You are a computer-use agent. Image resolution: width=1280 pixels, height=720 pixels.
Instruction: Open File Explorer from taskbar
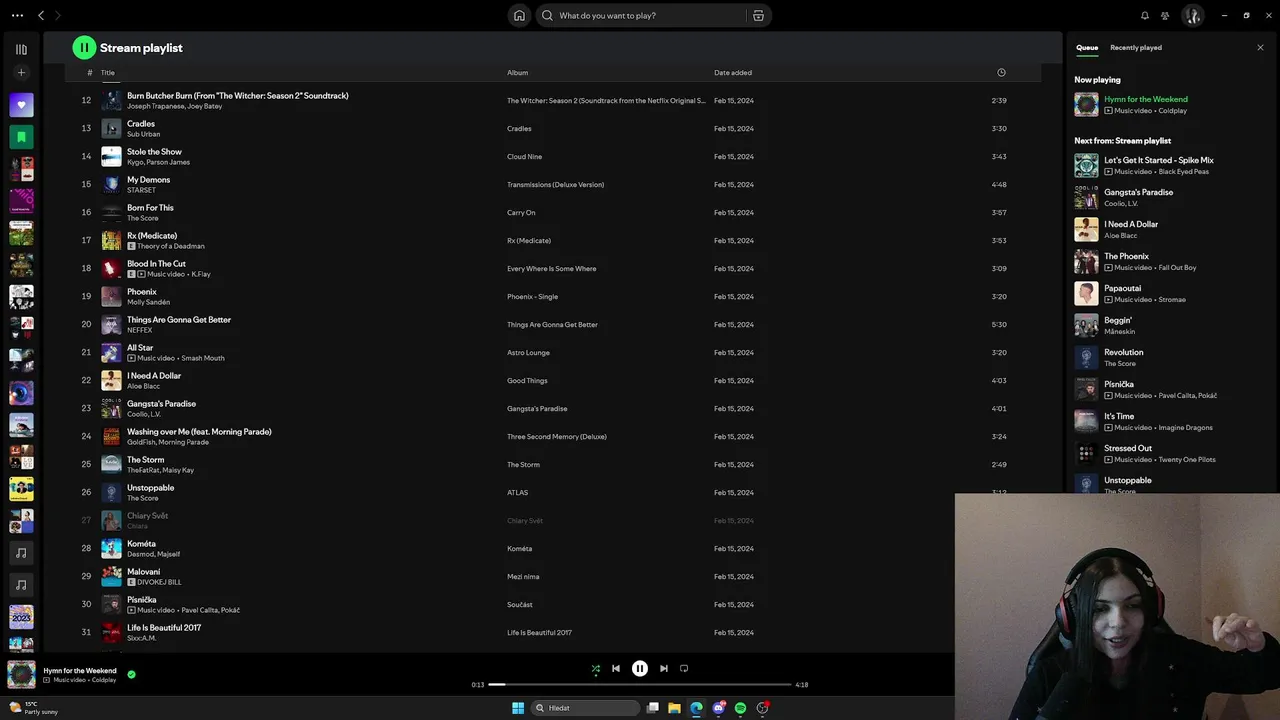coord(675,708)
